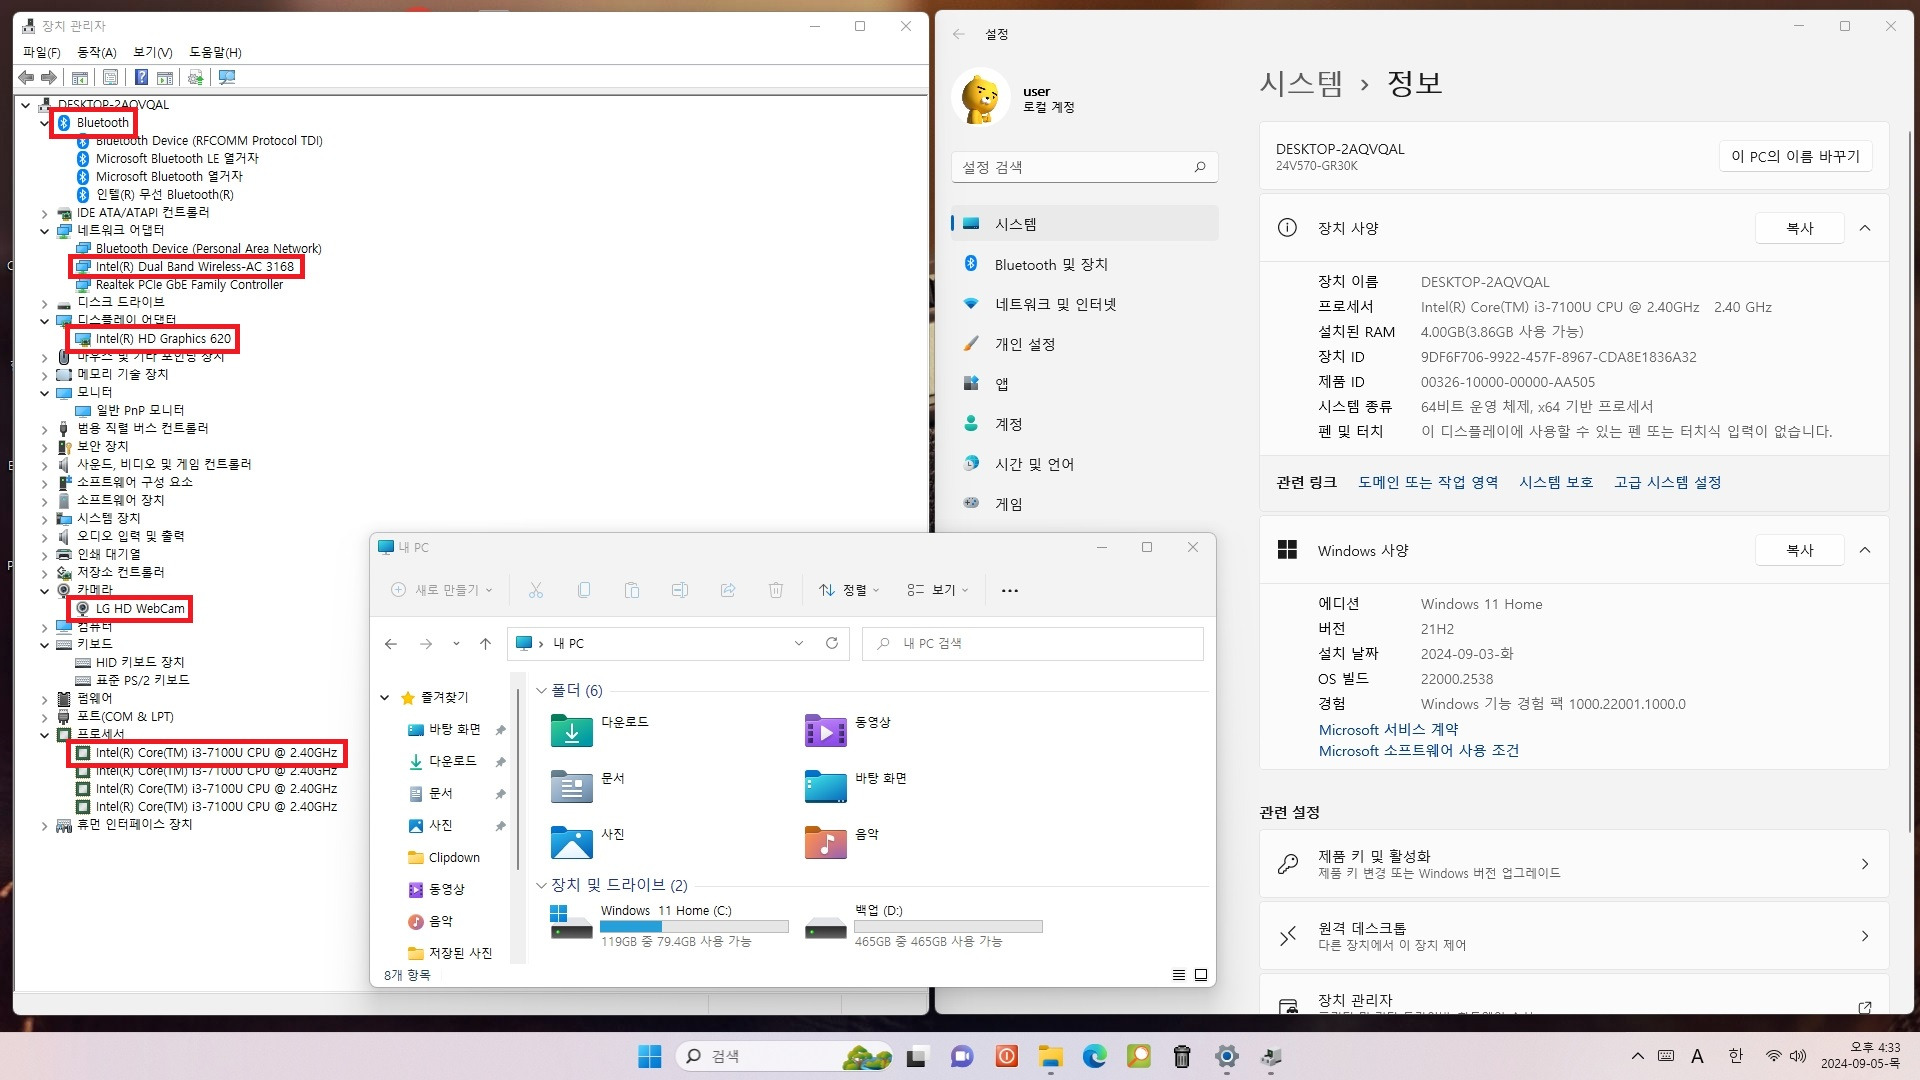Open 제품 키 및 활성화 setting
The height and width of the screenshot is (1080, 1920).
(x=1574, y=864)
